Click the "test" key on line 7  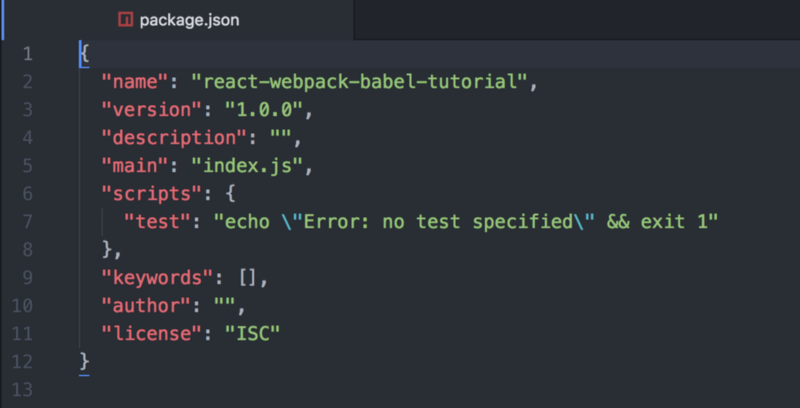coord(157,222)
